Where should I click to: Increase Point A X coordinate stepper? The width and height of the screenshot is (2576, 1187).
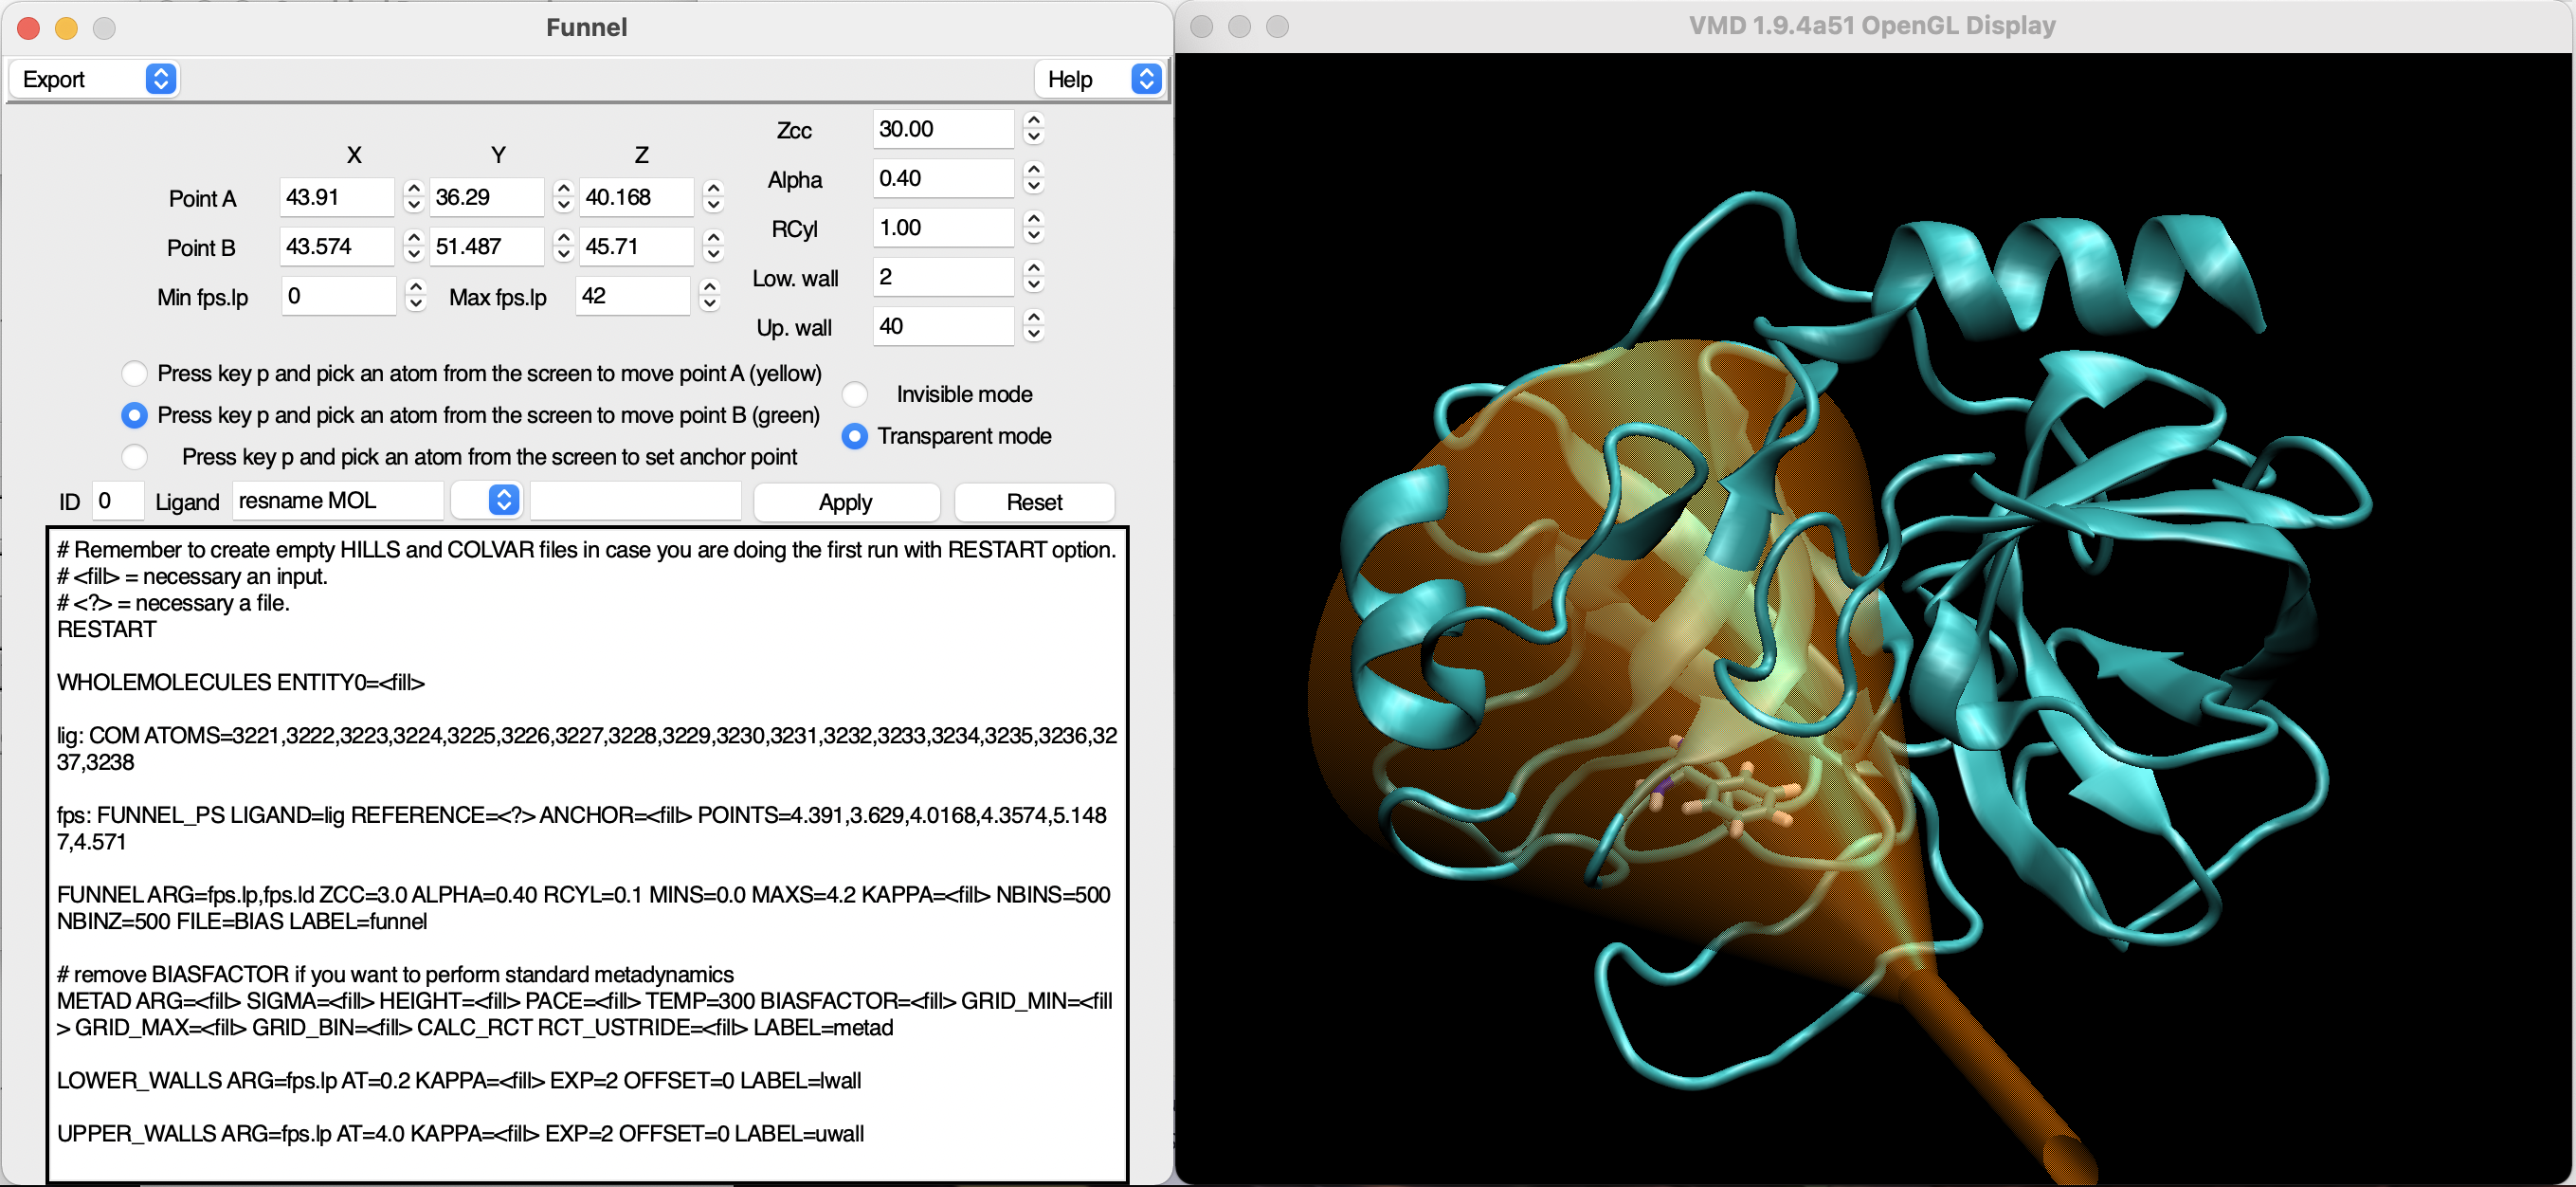pyautogui.click(x=414, y=189)
